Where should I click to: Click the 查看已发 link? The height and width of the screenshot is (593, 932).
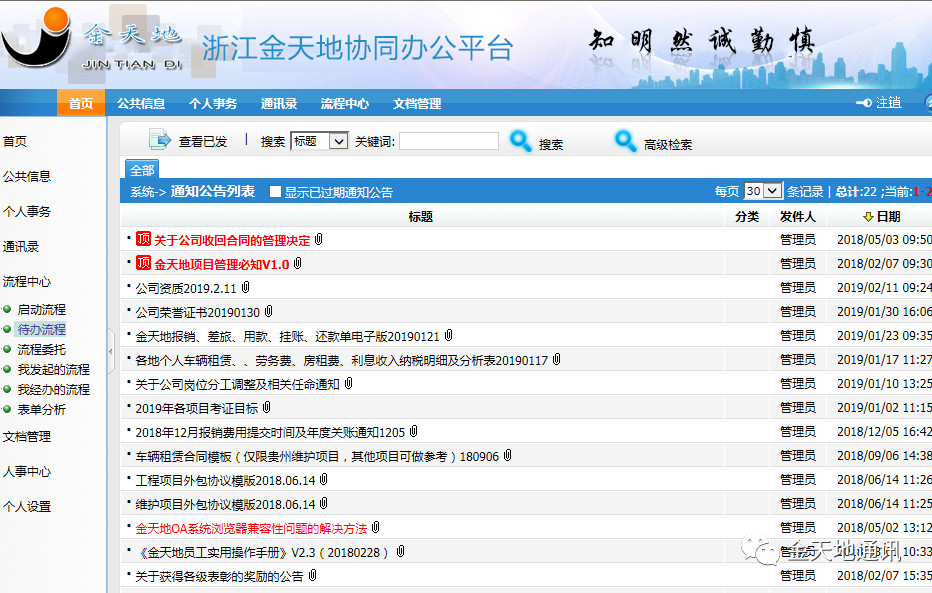point(203,142)
